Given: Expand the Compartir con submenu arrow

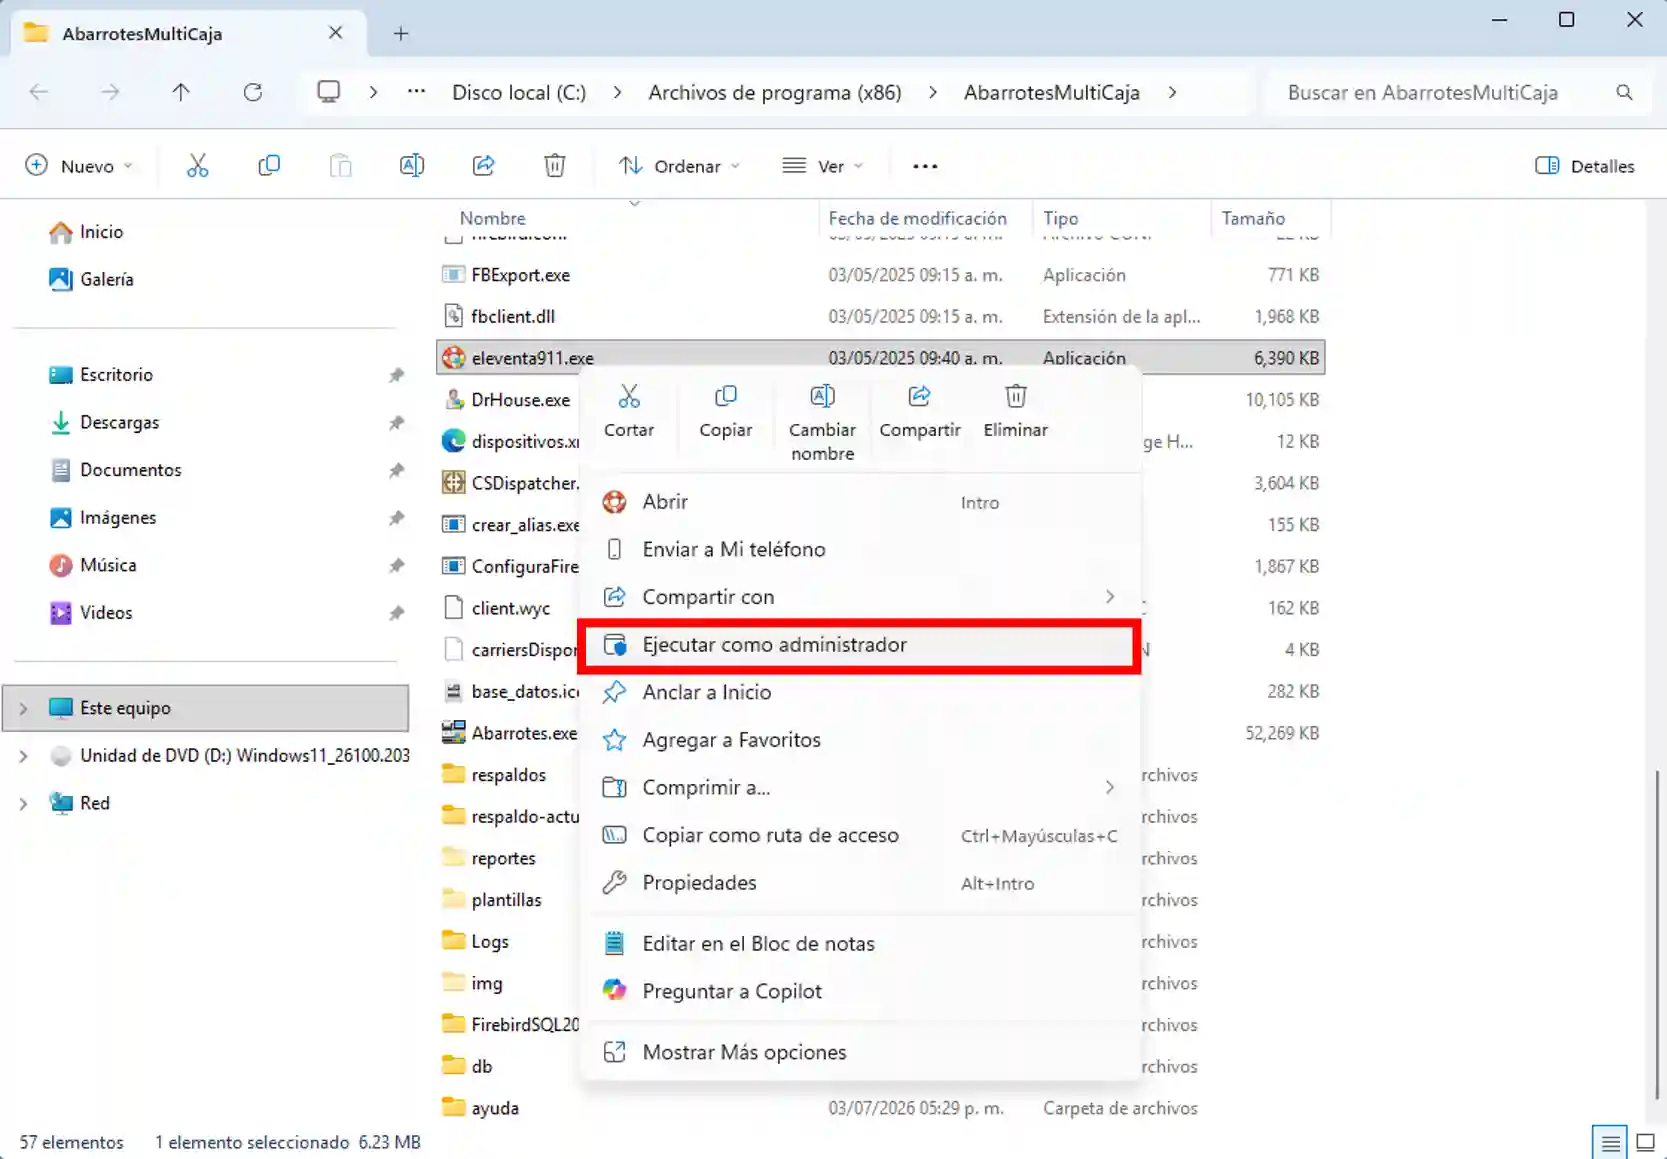Looking at the screenshot, I should 1110,597.
